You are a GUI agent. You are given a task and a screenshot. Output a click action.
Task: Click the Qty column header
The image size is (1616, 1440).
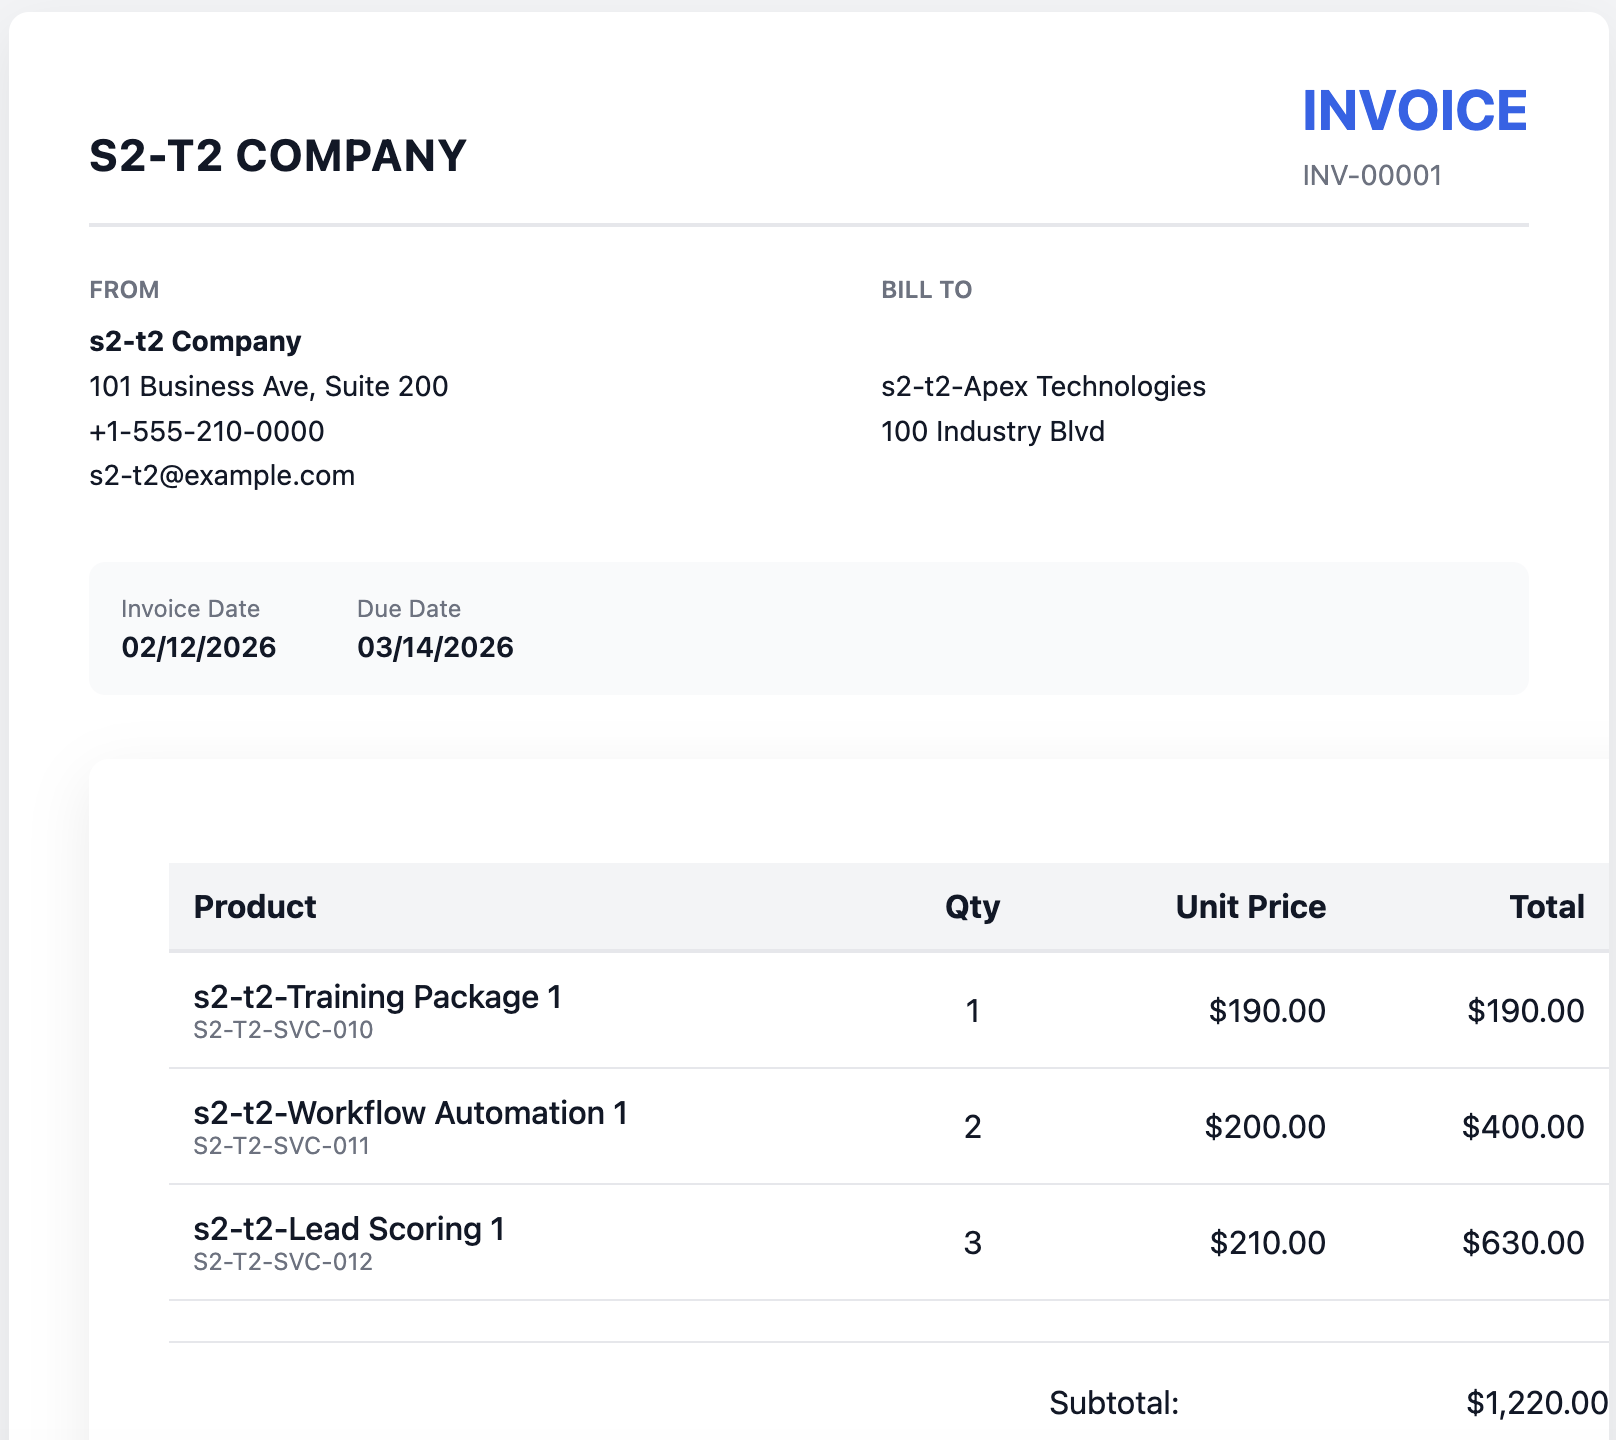[972, 907]
